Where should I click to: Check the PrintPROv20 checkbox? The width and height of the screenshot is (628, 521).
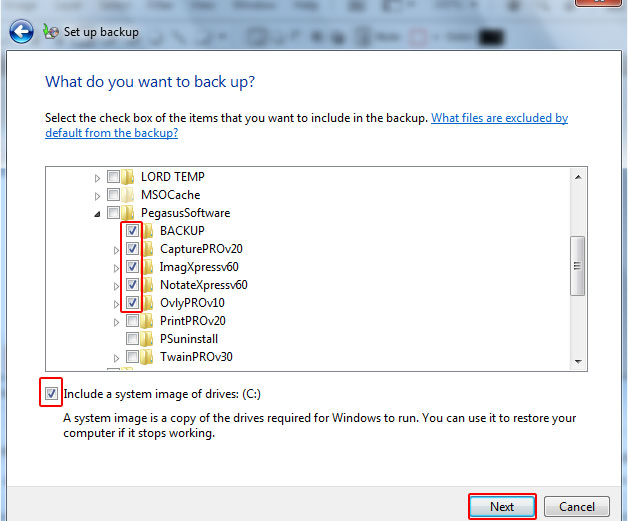tap(132, 321)
